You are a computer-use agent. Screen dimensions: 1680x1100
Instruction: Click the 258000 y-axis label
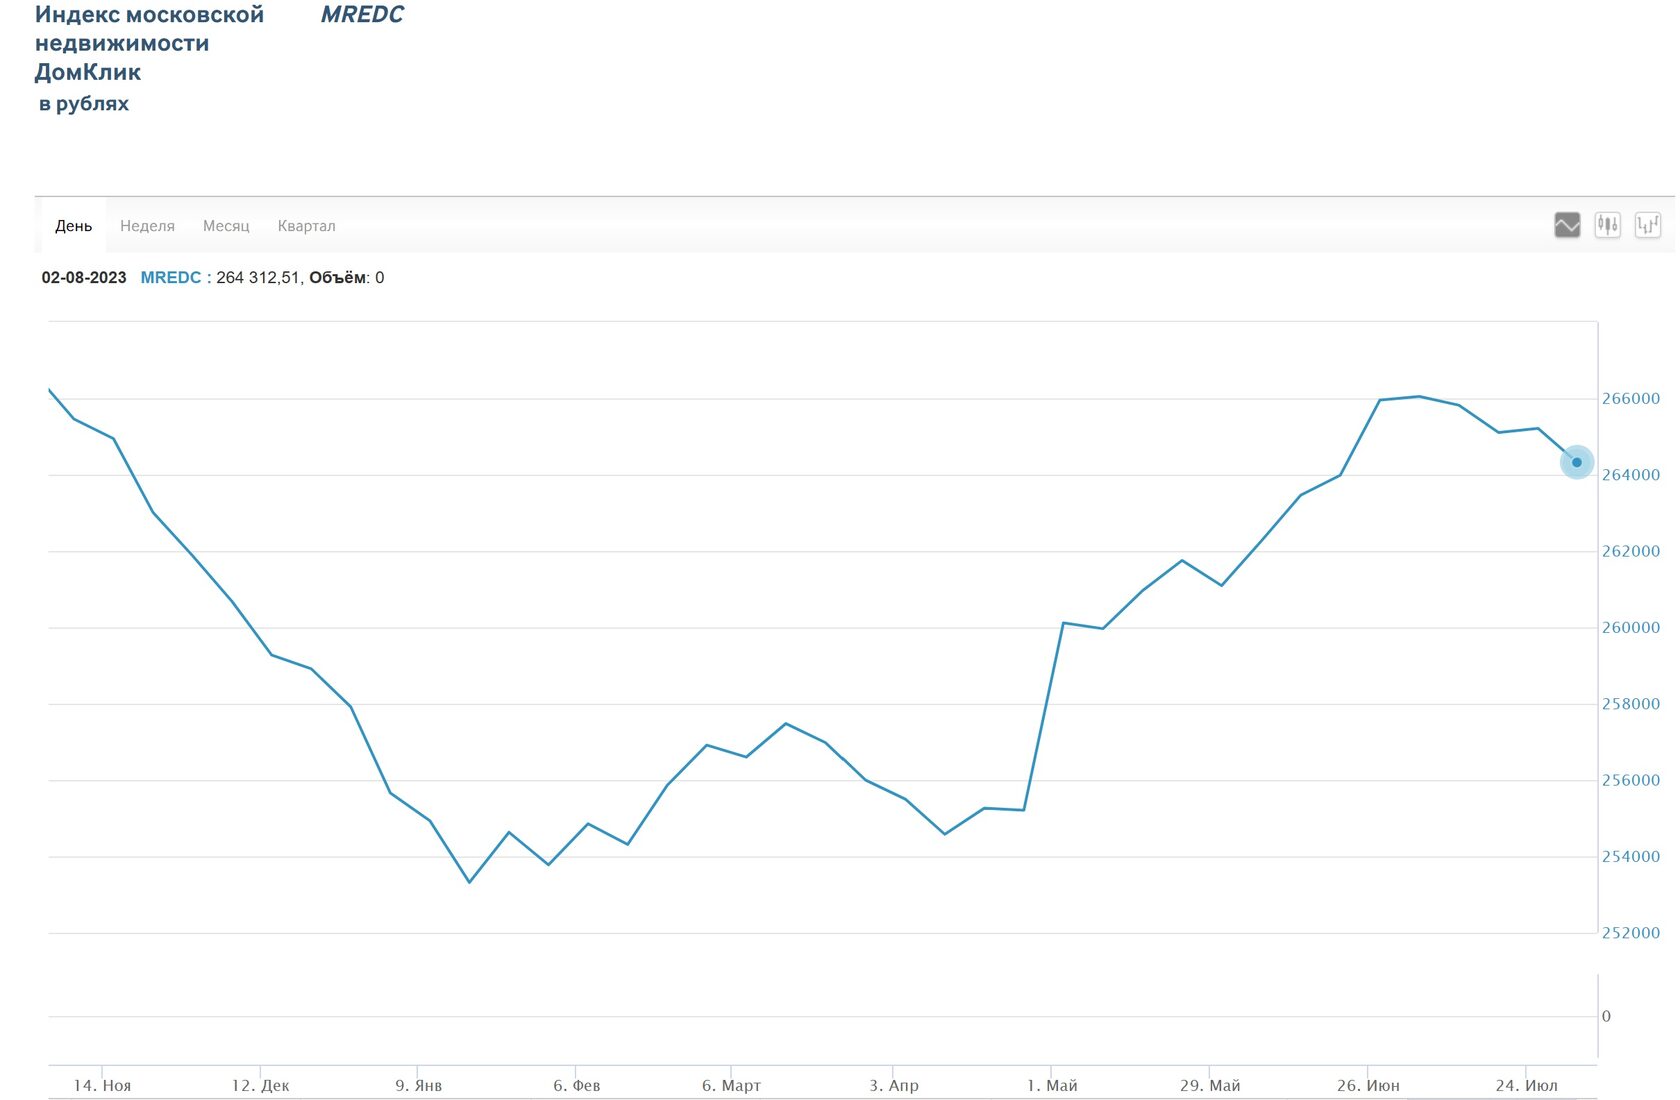coord(1630,704)
